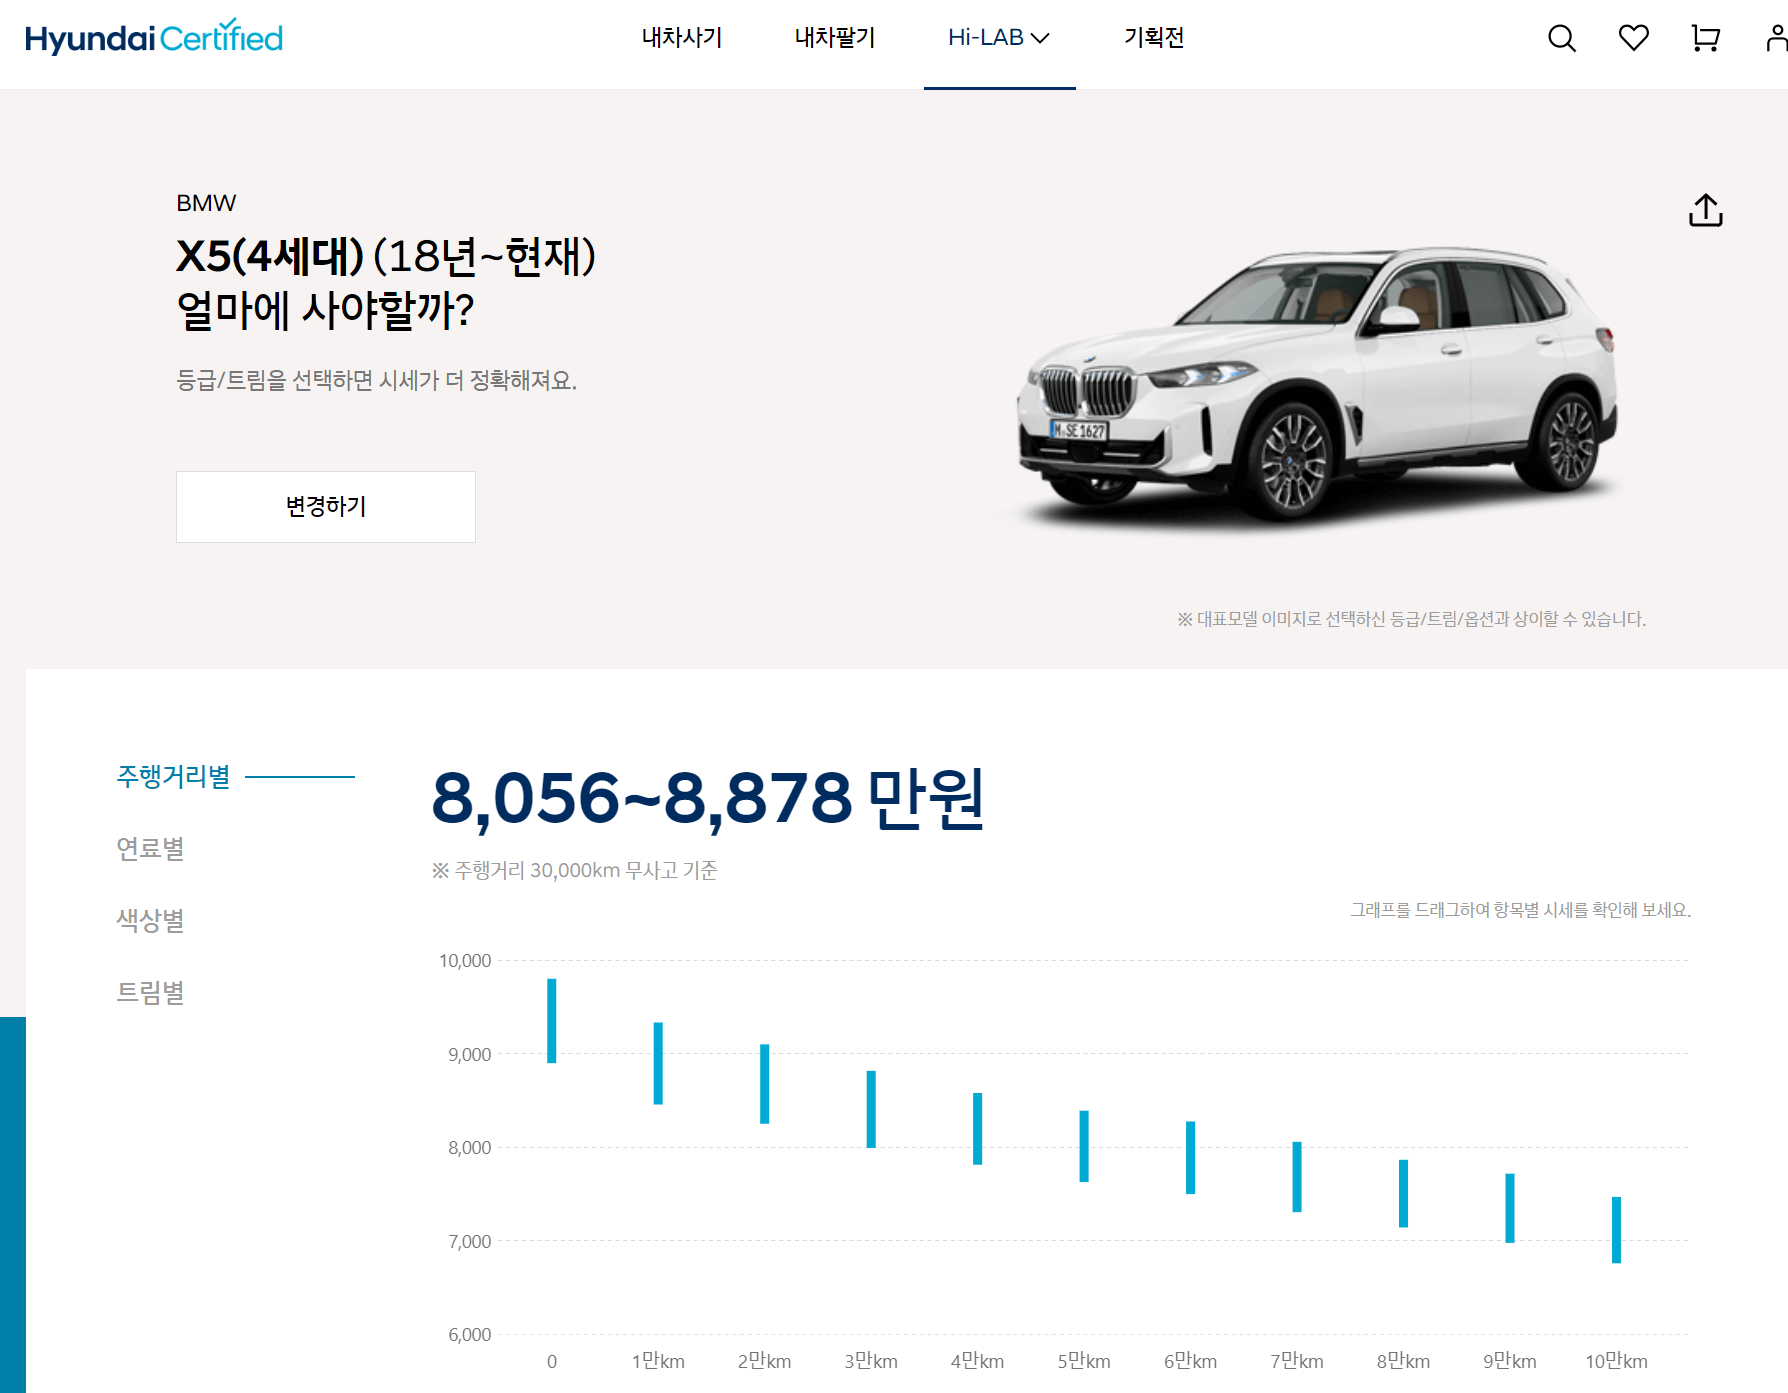The image size is (1788, 1393).
Task: Open the search magnifier icon
Action: (1561, 38)
